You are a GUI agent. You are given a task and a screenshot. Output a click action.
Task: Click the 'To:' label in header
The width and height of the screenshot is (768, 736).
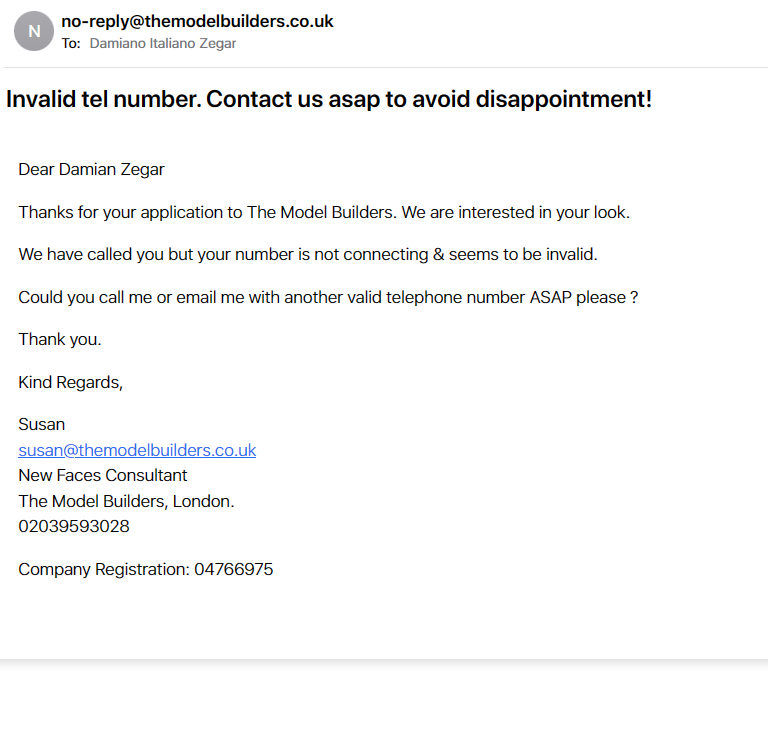pos(71,44)
